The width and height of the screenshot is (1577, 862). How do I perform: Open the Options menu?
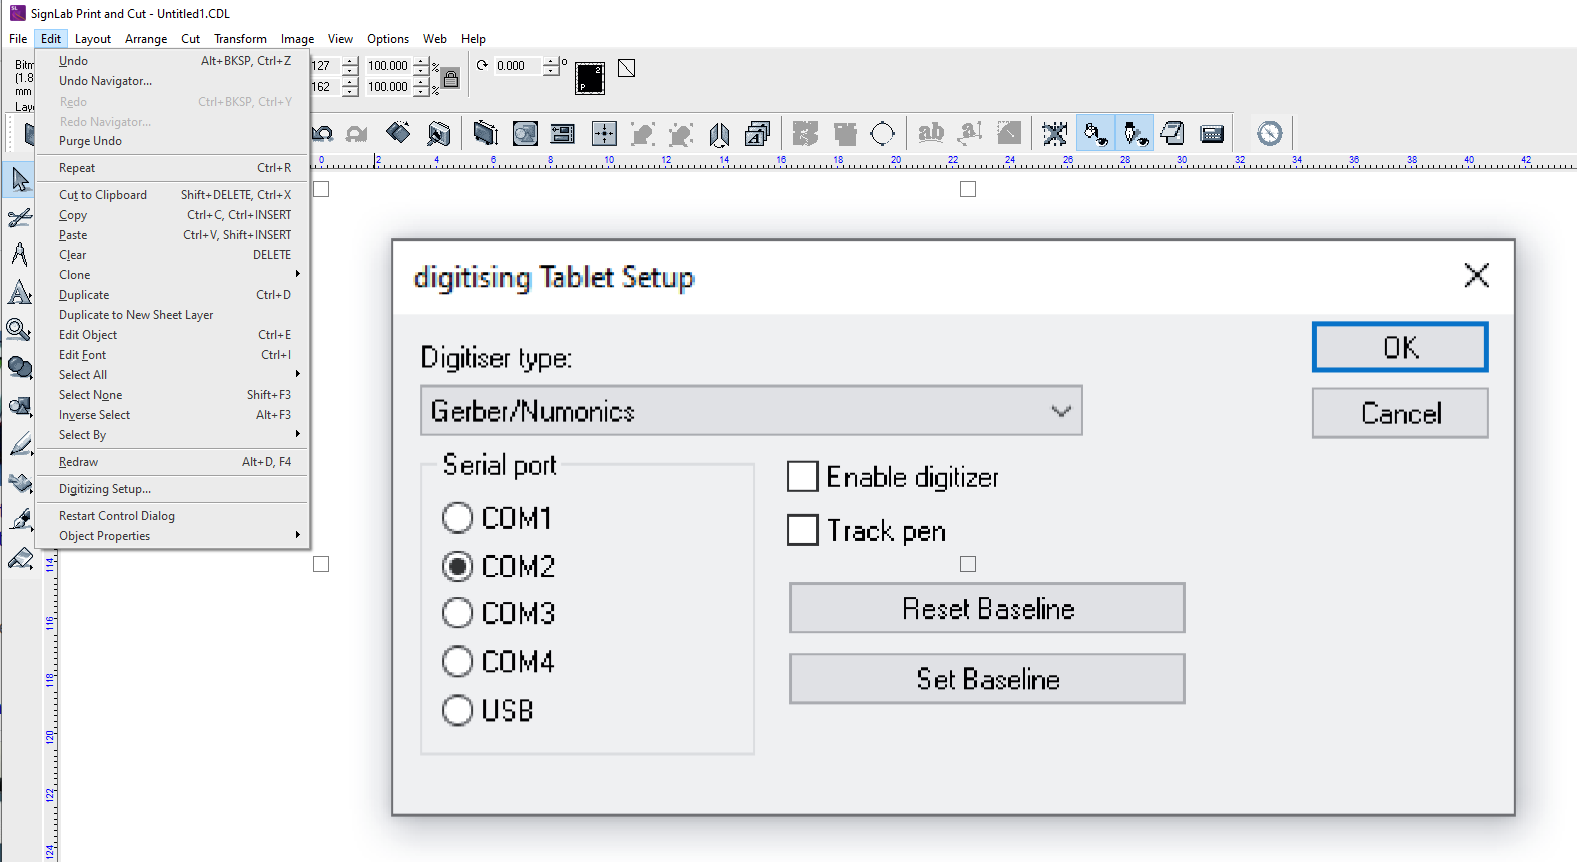click(x=388, y=39)
